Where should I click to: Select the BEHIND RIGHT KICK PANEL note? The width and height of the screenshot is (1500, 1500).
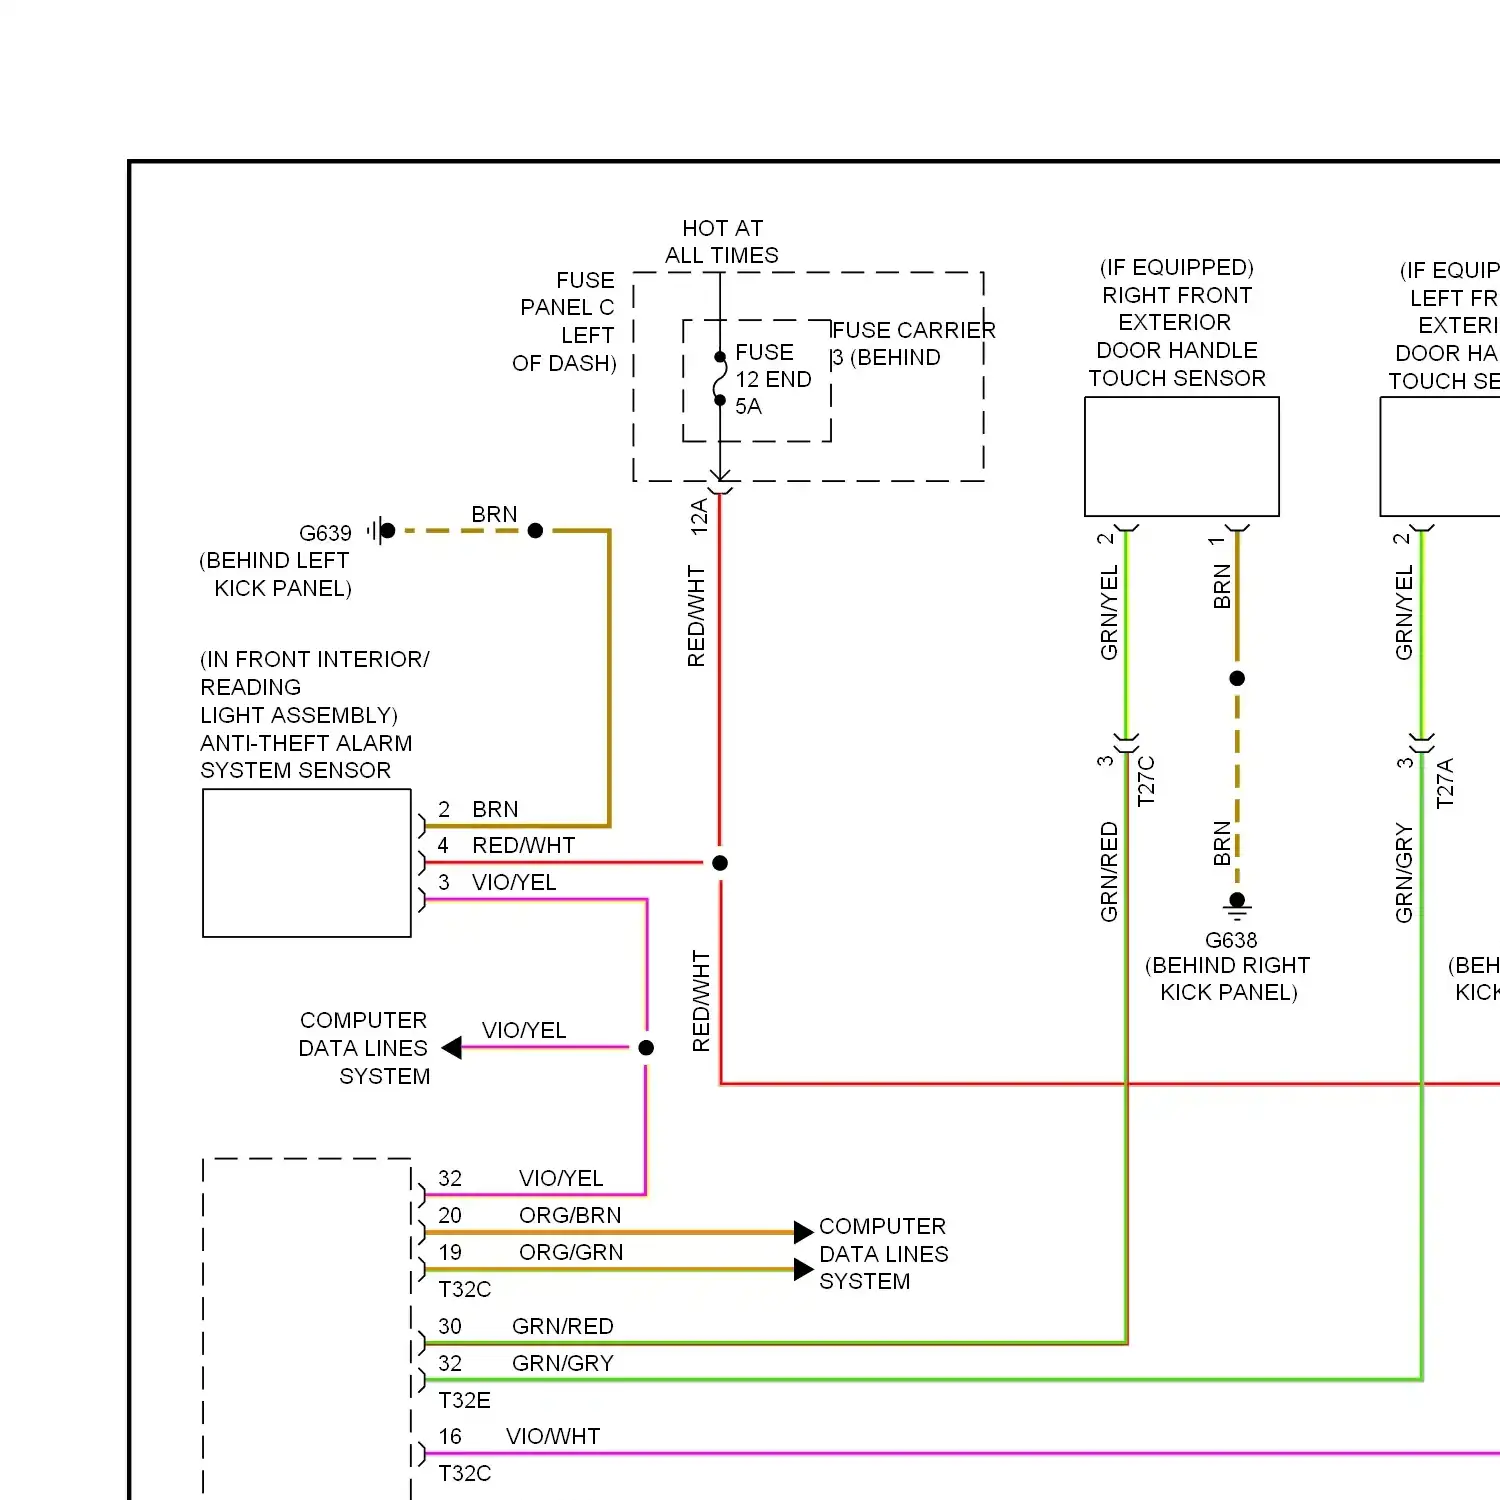tap(1228, 979)
